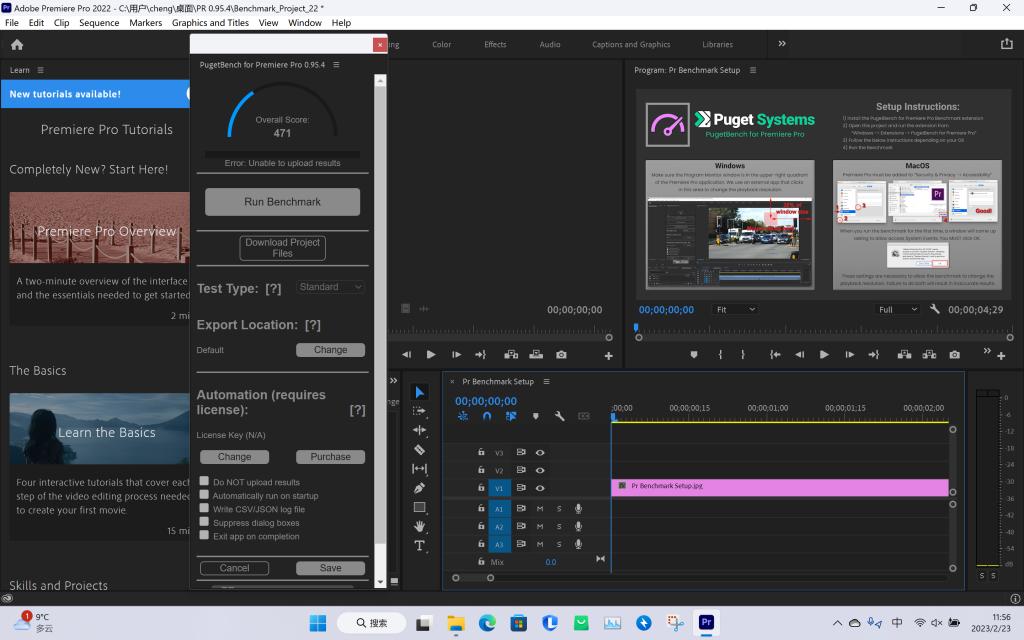Open the Sequence menu
1024x640 pixels.
(98, 22)
